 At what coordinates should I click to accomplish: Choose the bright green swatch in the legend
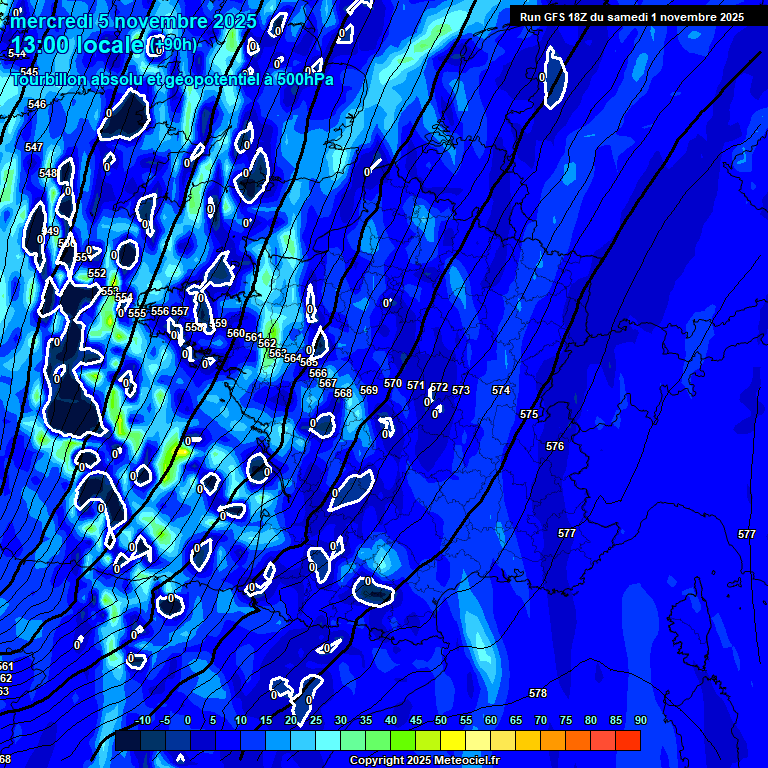[403, 741]
